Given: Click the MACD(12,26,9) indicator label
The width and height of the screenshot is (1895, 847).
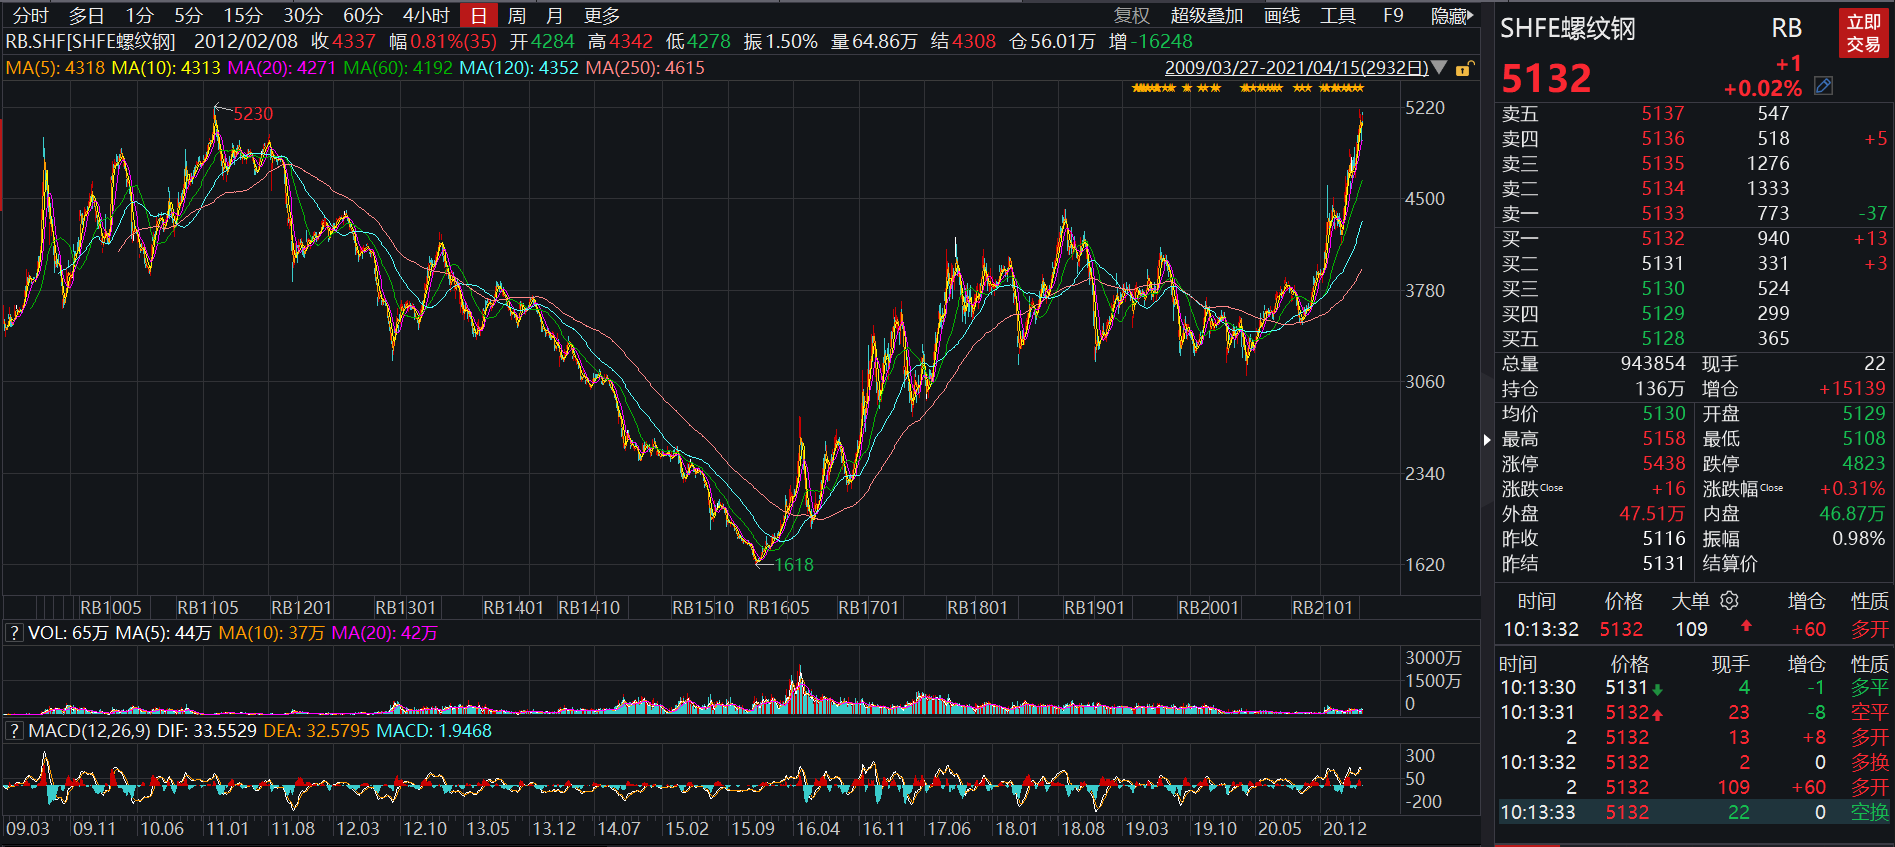Looking at the screenshot, I should (x=89, y=731).
